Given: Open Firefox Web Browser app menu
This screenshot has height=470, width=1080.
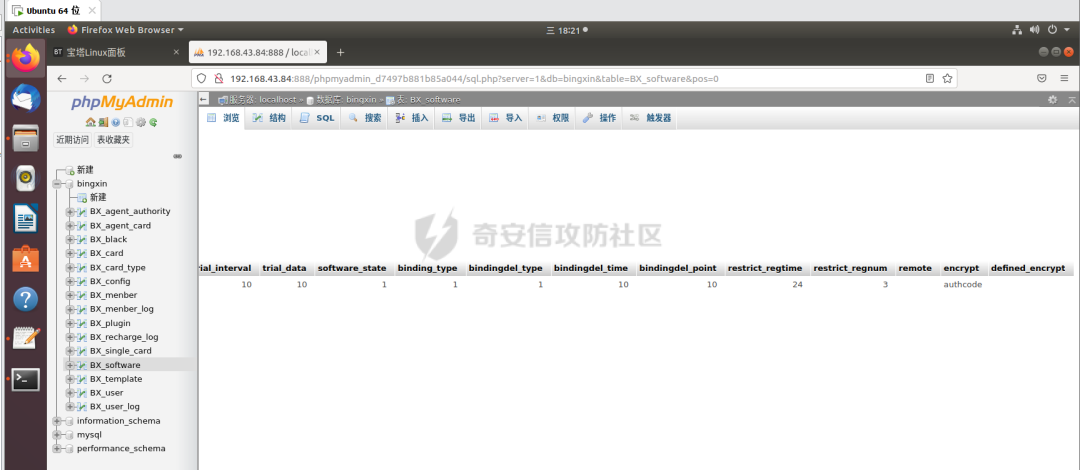Looking at the screenshot, I should coord(126,30).
